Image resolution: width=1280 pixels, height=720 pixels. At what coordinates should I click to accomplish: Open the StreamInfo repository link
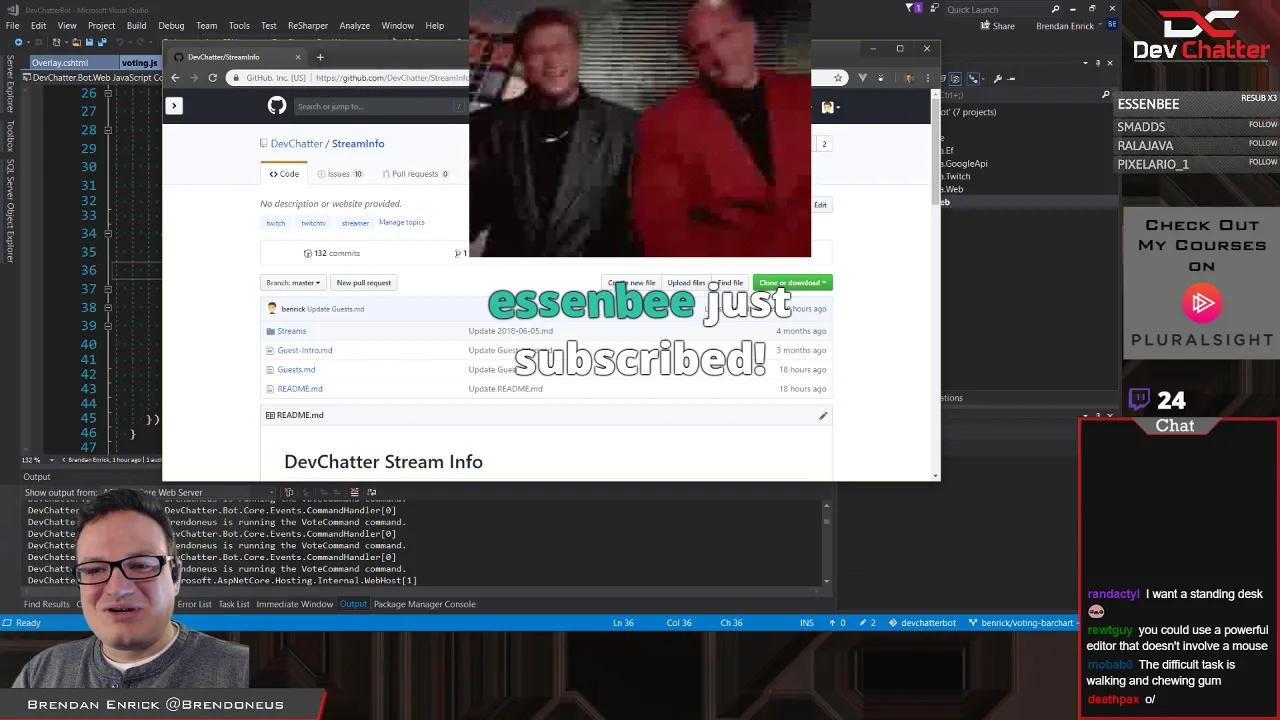[x=358, y=144]
